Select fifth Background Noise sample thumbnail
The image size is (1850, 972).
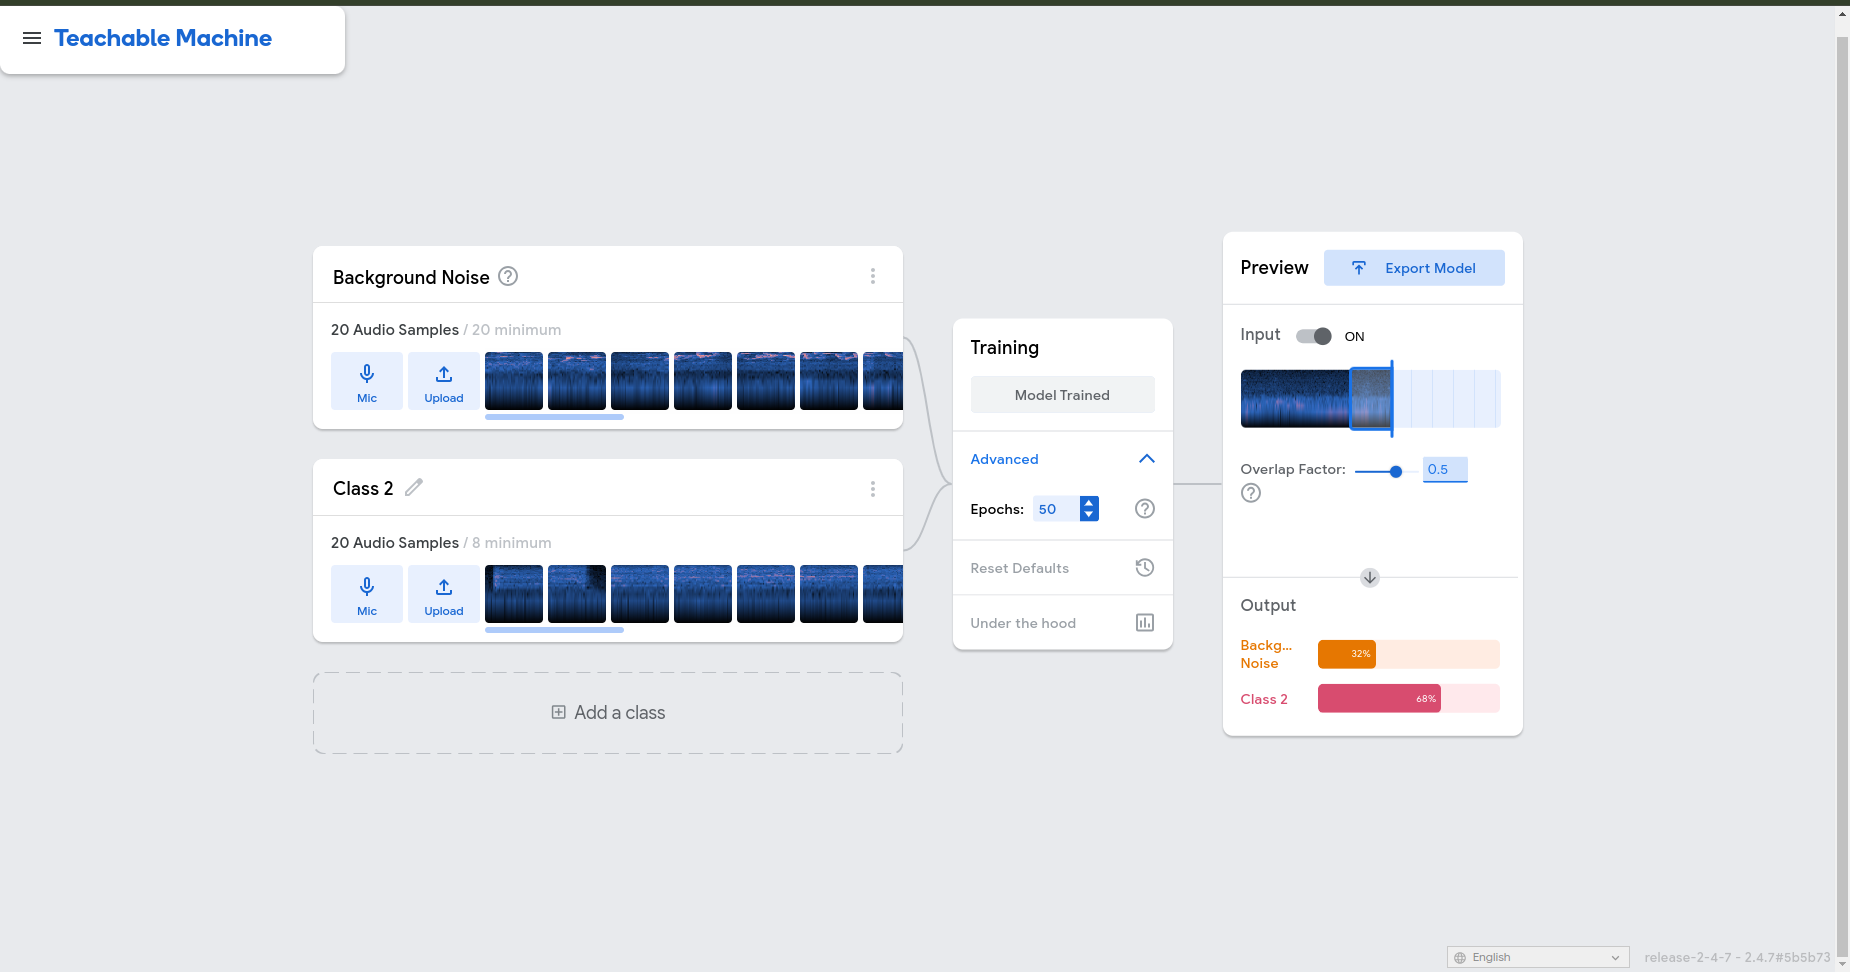[x=766, y=381]
